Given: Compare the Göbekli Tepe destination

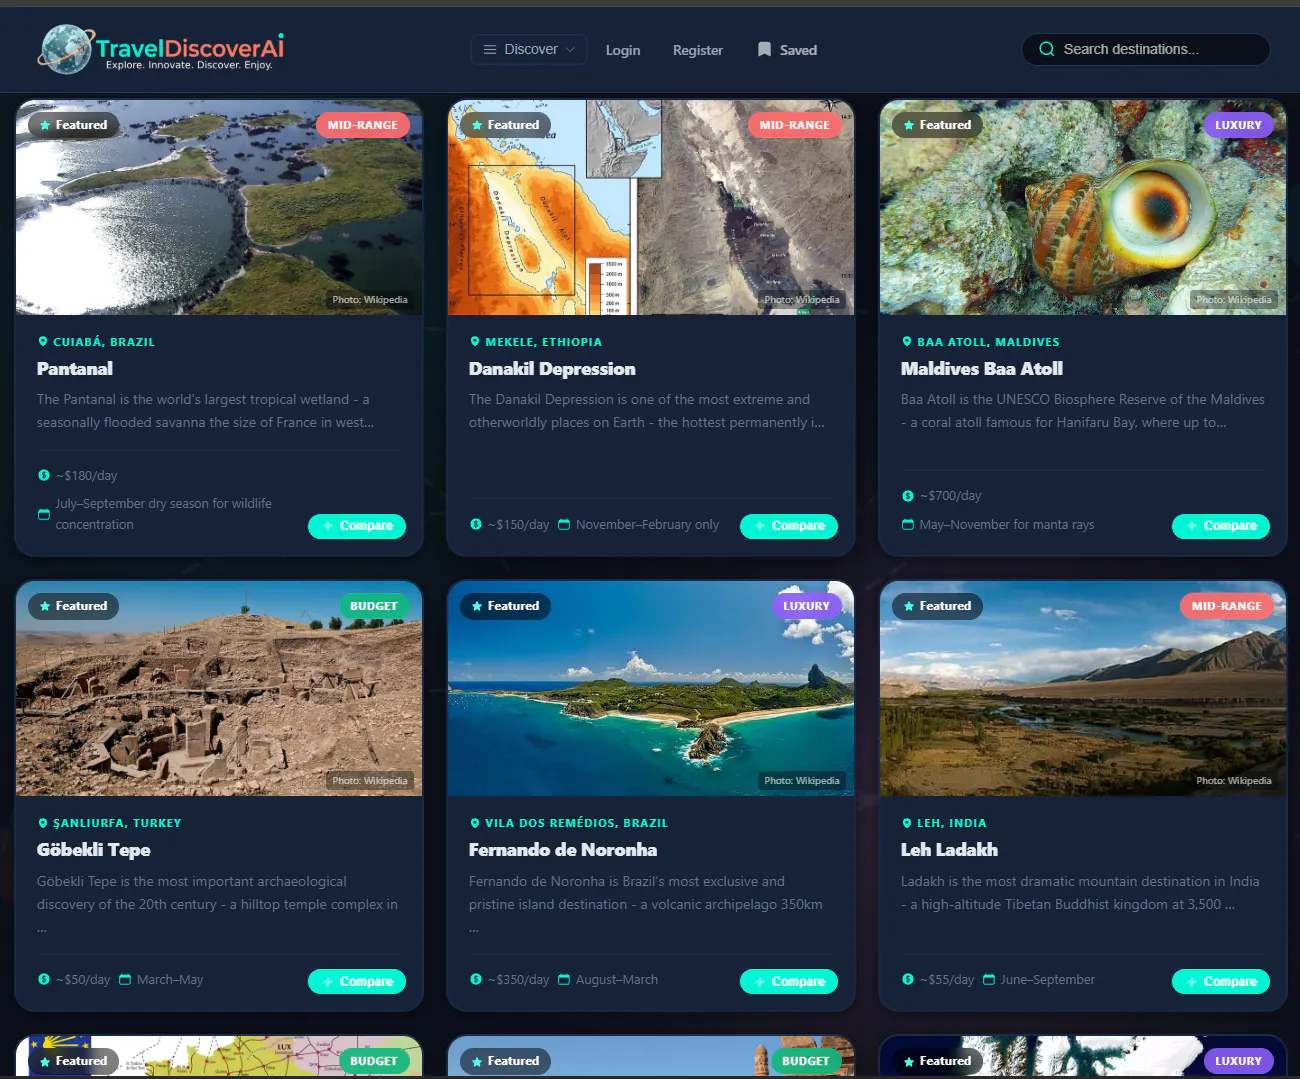Looking at the screenshot, I should [357, 982].
